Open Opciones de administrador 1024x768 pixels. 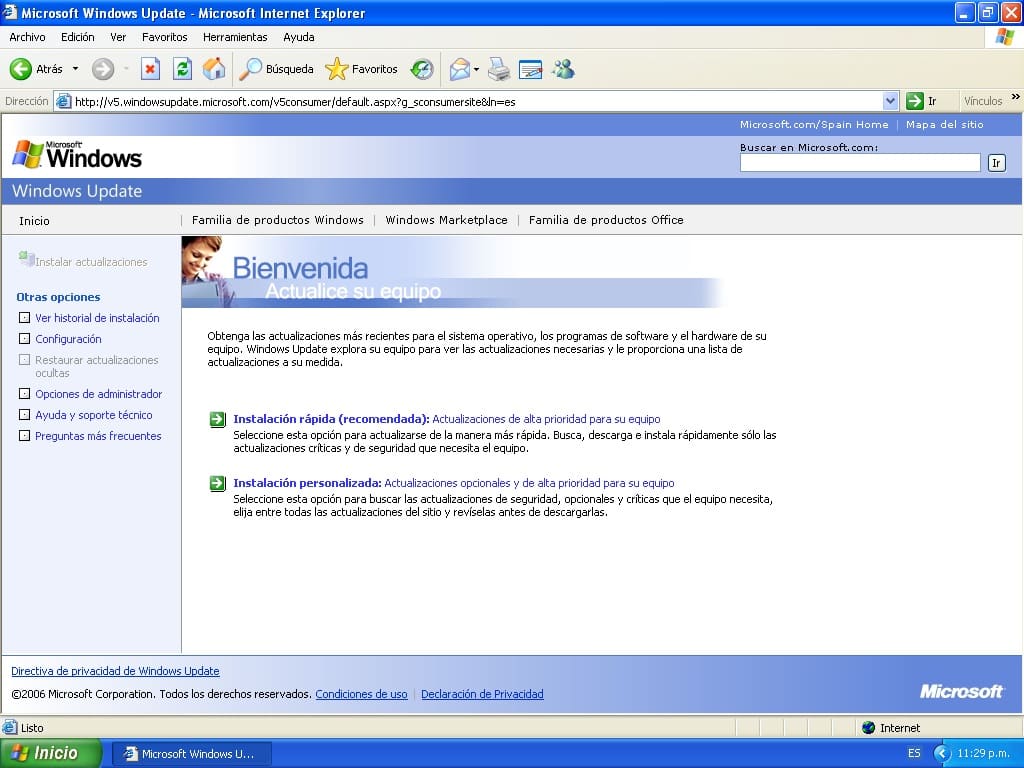click(99, 394)
